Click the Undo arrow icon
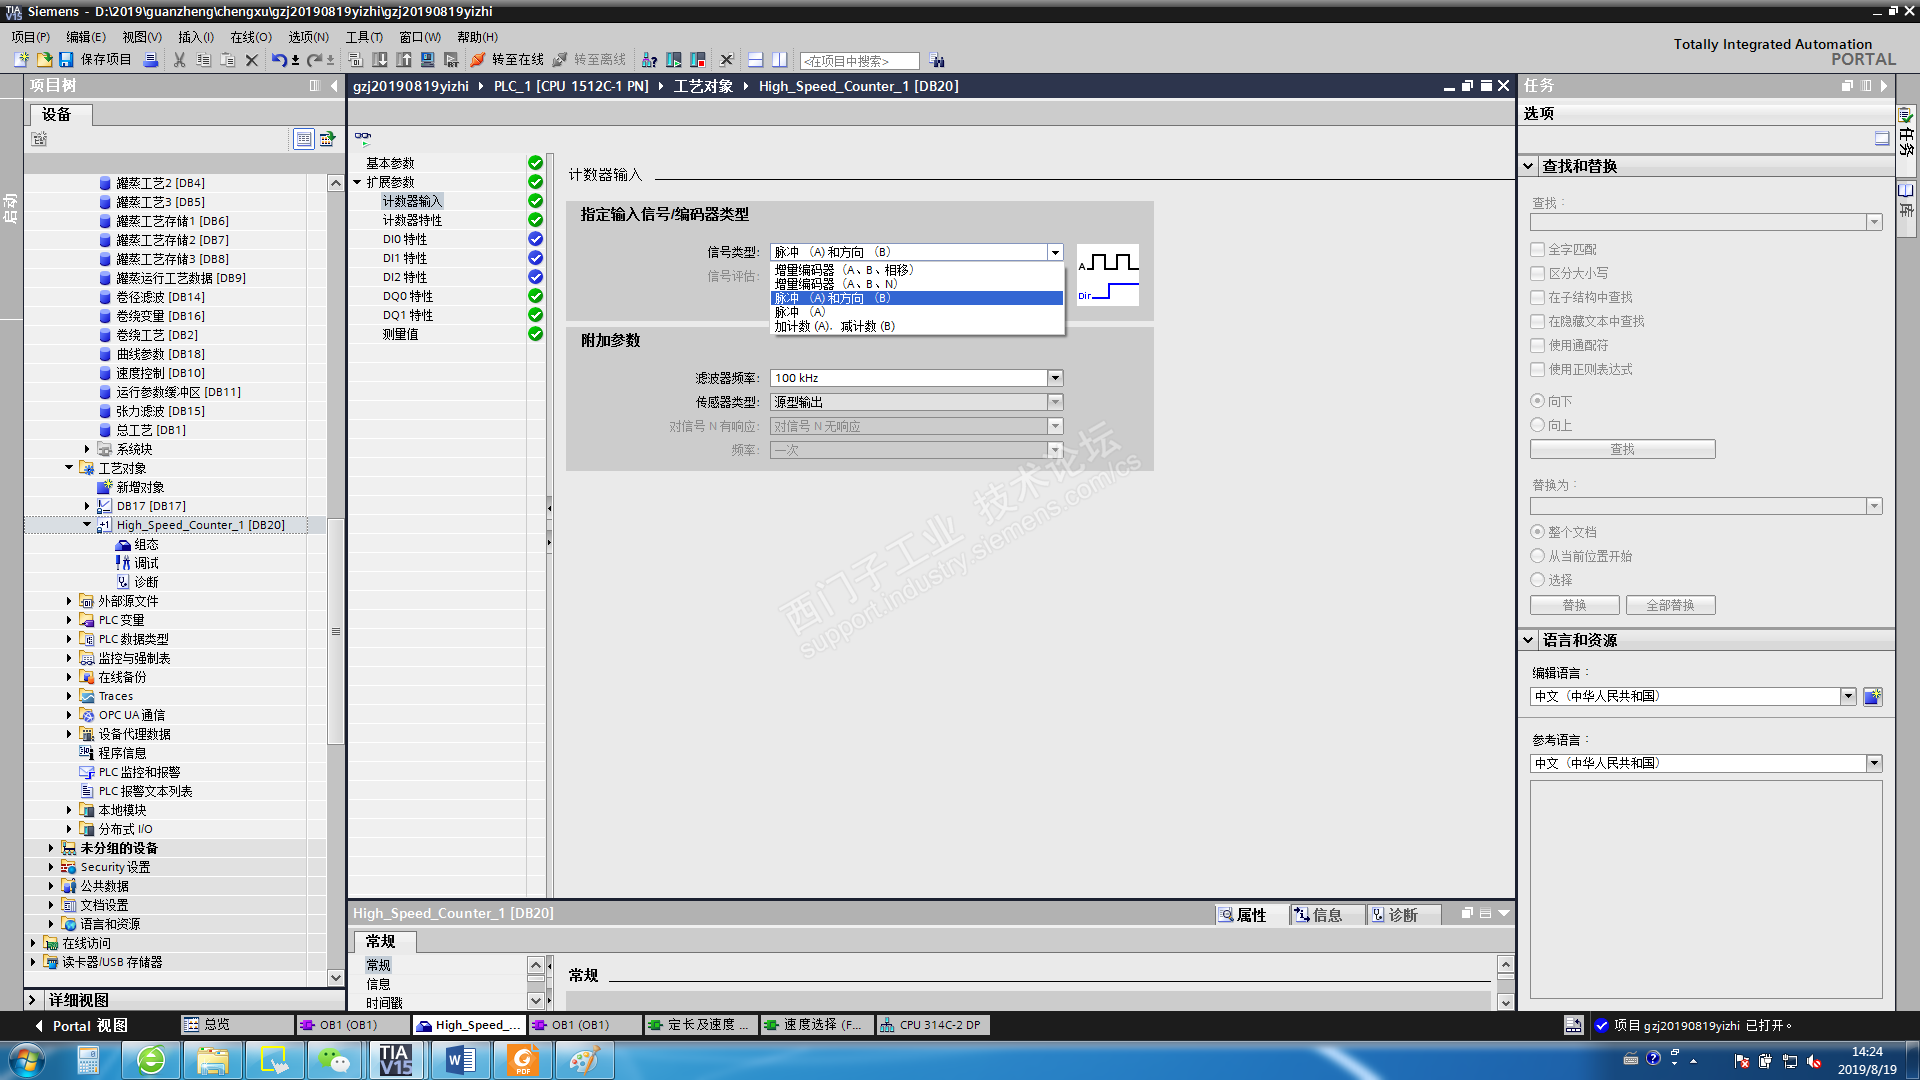 point(278,60)
